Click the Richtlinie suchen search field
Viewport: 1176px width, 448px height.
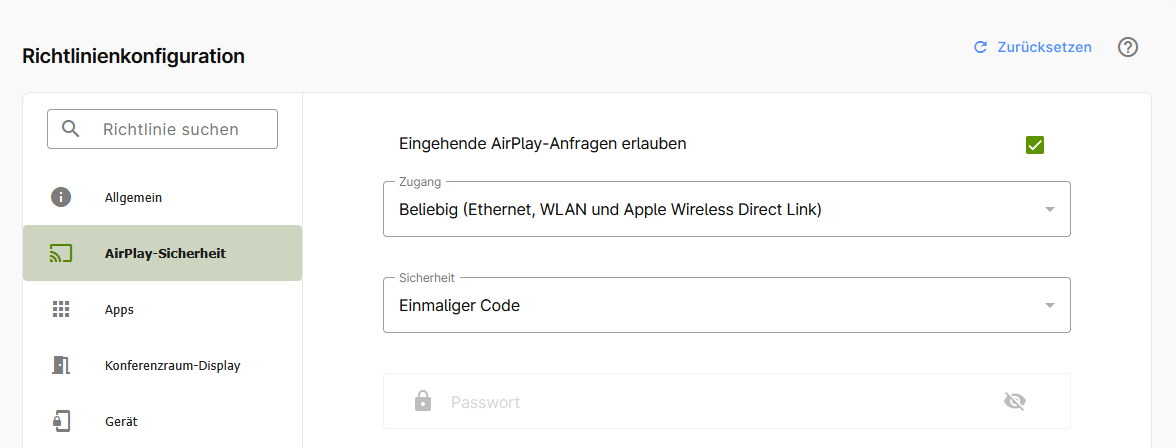coord(162,129)
